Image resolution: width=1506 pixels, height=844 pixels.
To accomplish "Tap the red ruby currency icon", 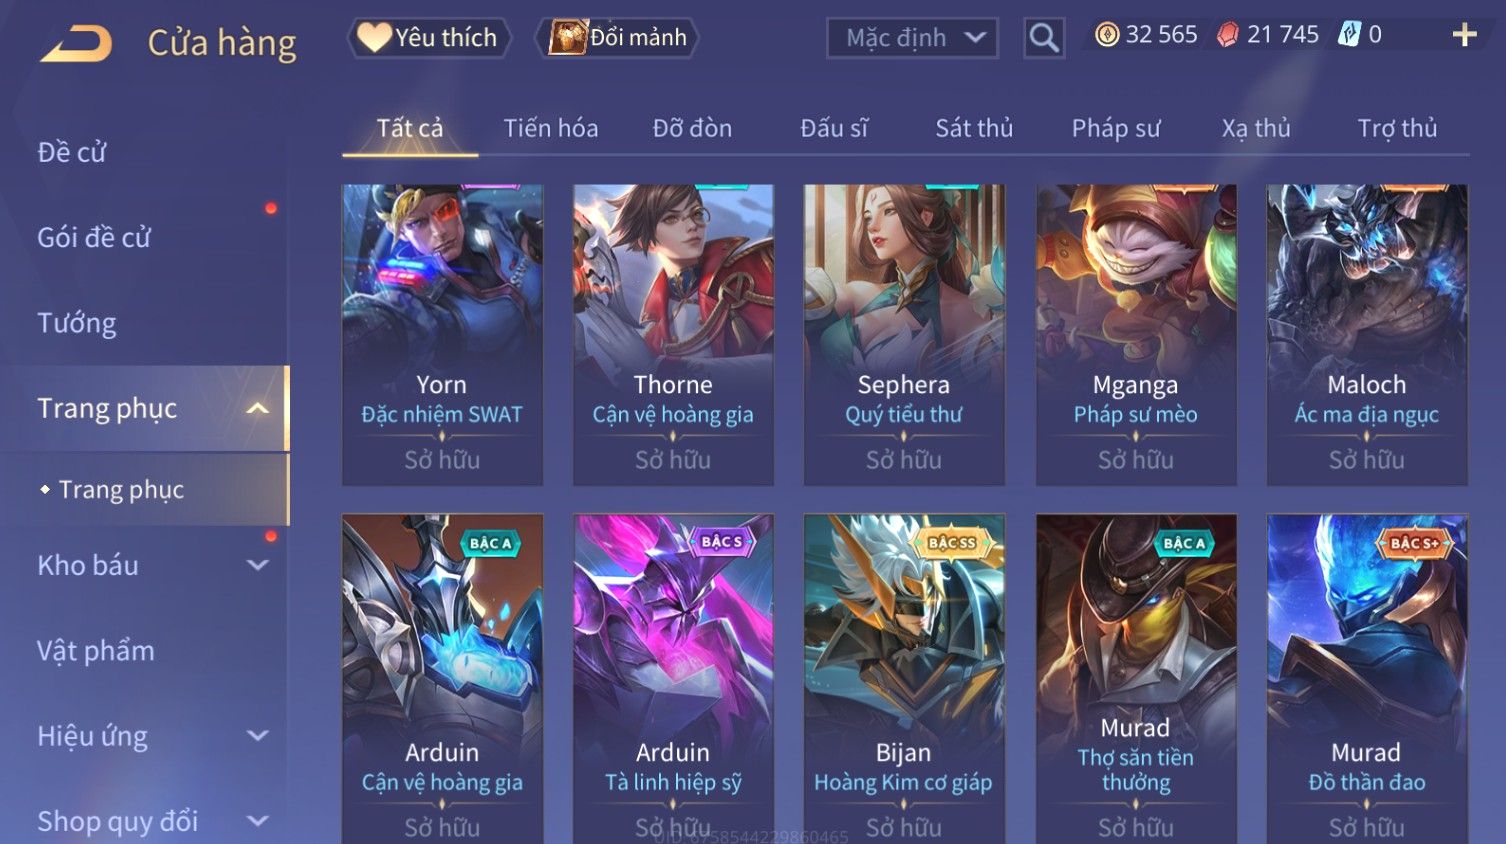I will click(x=1227, y=35).
